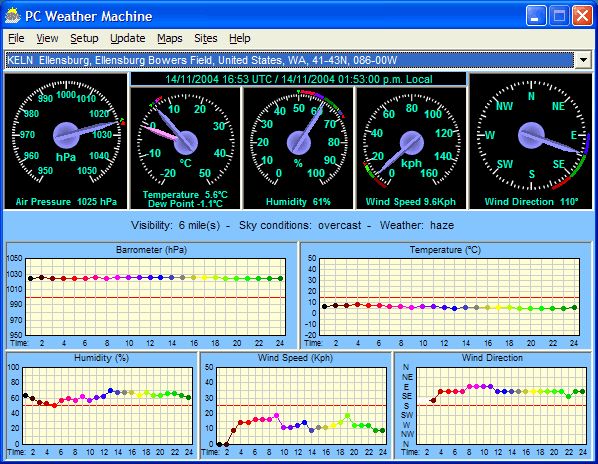Click the 'Wind Direction 110°' readout

tap(531, 202)
